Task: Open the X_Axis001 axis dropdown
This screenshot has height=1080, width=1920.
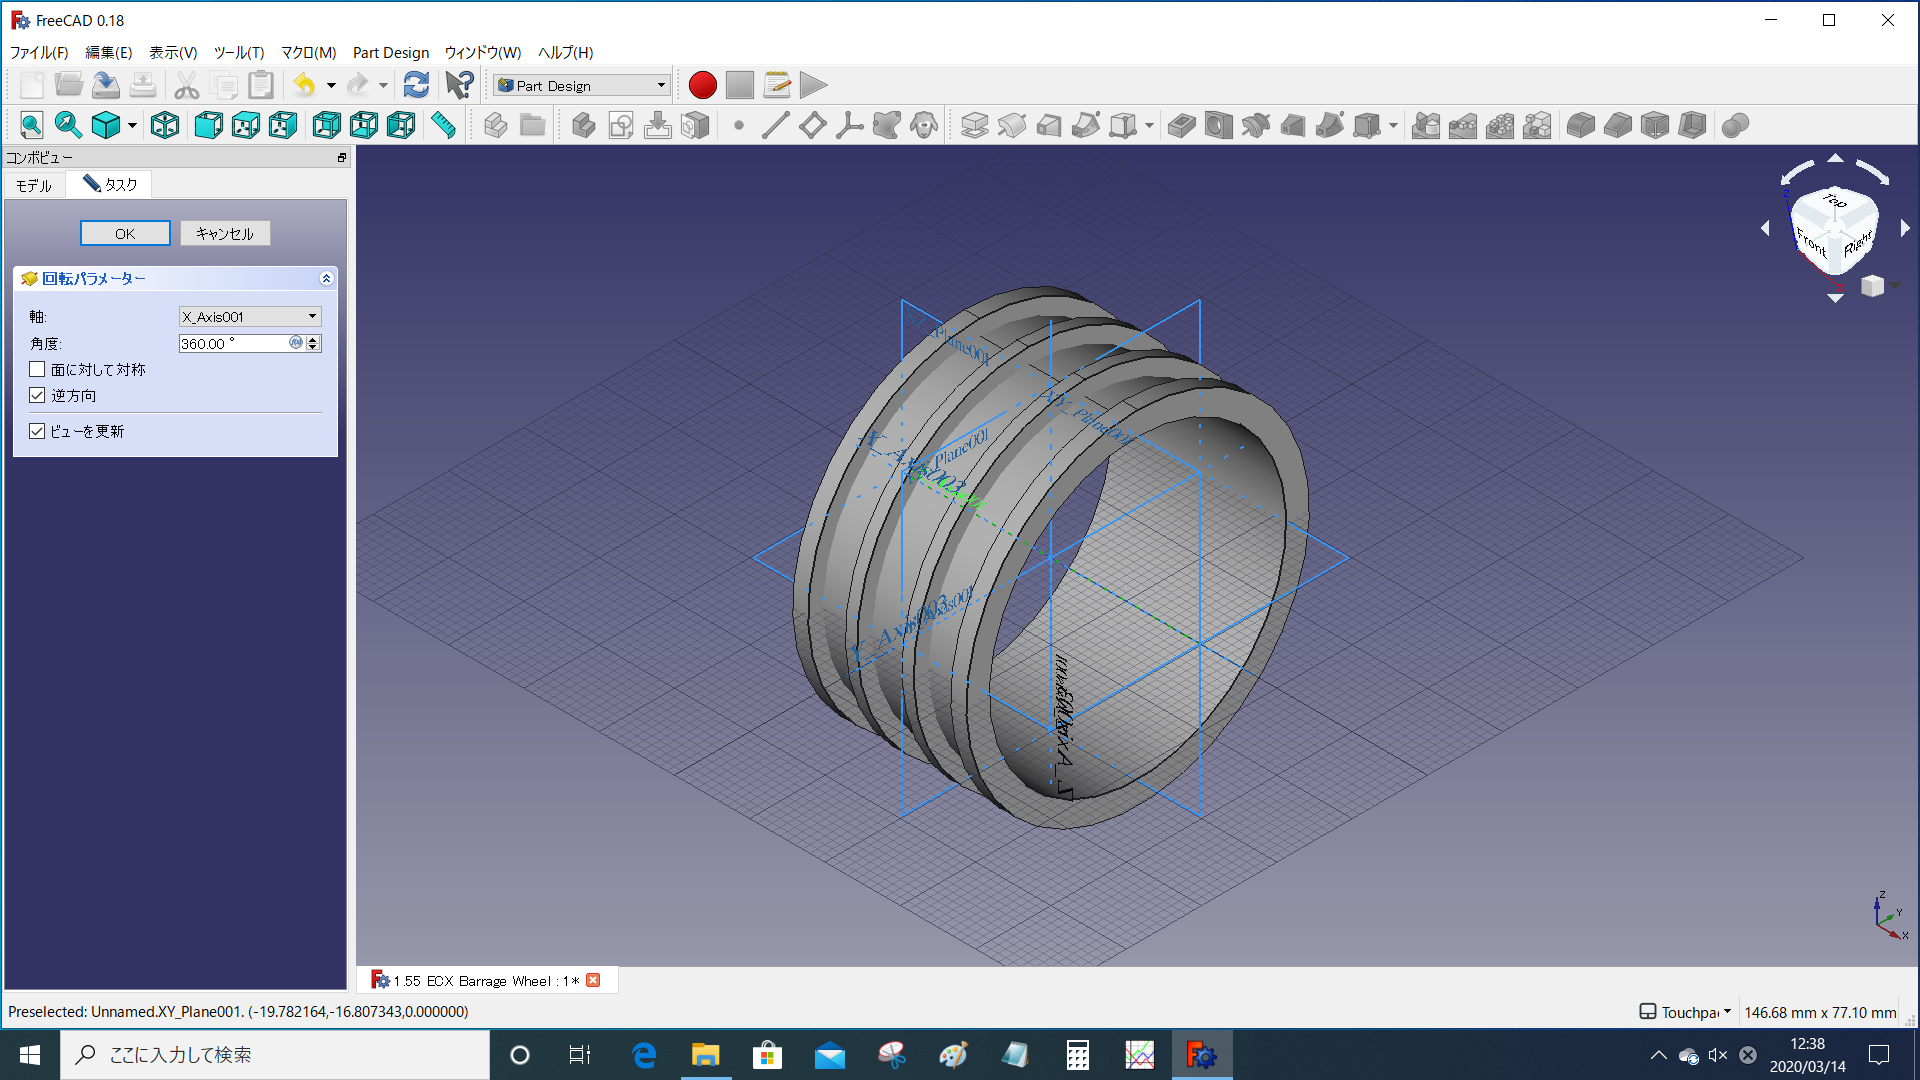Action: (x=250, y=316)
